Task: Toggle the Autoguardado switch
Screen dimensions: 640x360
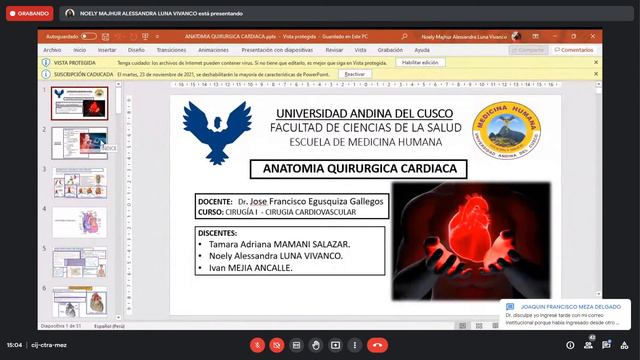Action: [x=89, y=36]
